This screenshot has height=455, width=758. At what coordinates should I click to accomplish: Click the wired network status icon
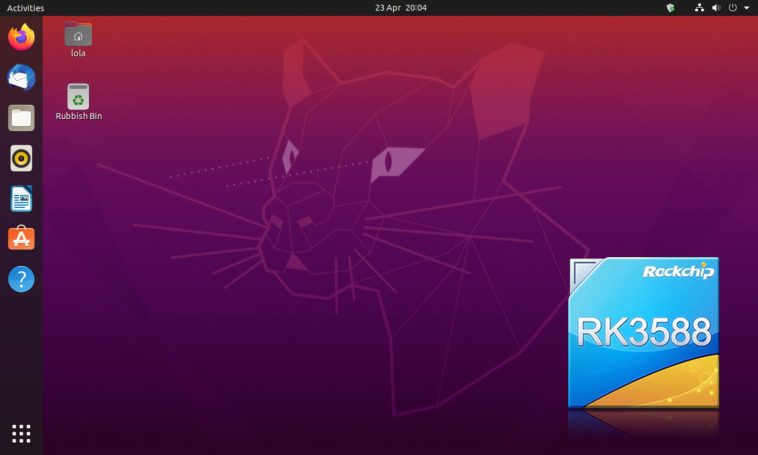tap(697, 8)
